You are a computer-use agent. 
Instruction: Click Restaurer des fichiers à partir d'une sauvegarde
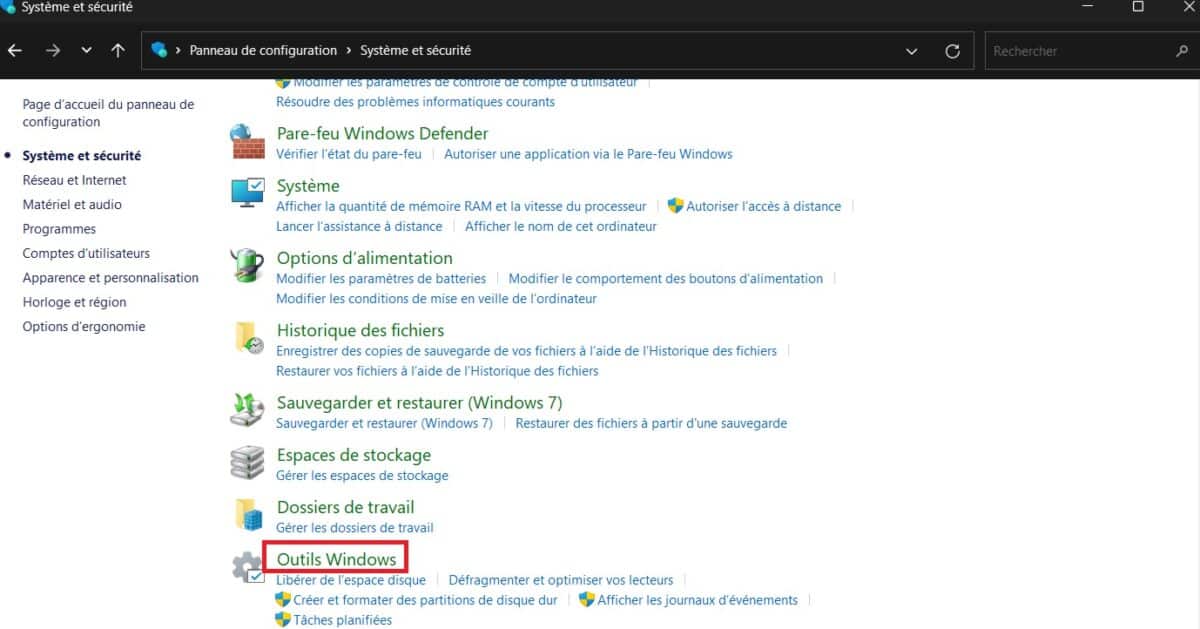tap(651, 423)
